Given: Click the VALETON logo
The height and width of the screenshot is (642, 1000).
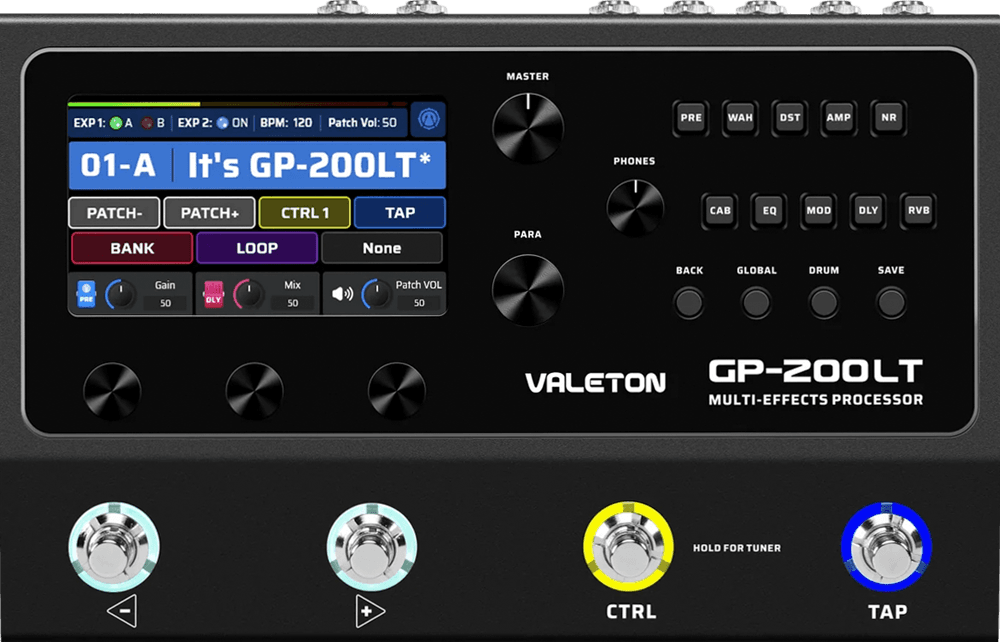Looking at the screenshot, I should (596, 383).
